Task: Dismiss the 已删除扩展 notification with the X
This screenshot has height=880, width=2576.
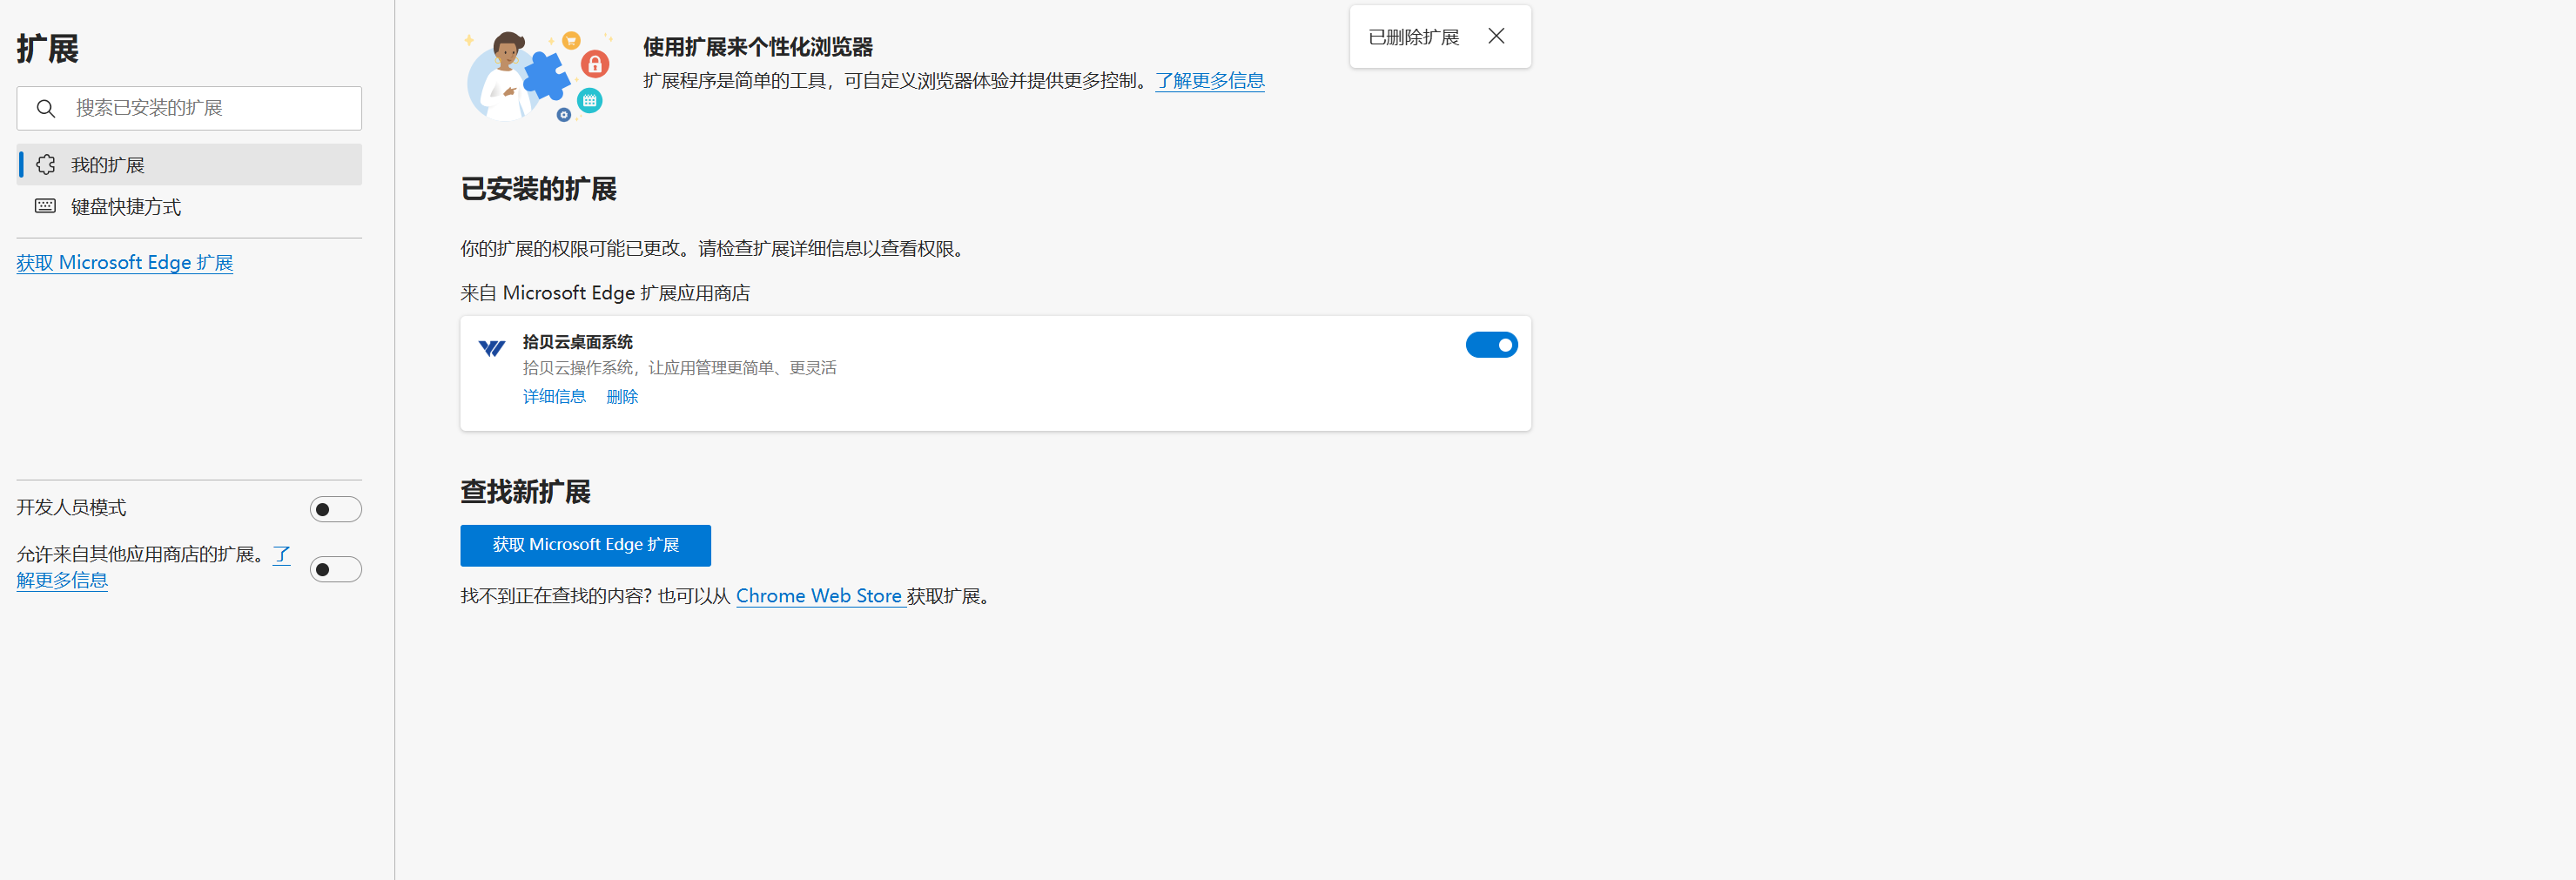Action: 1496,36
